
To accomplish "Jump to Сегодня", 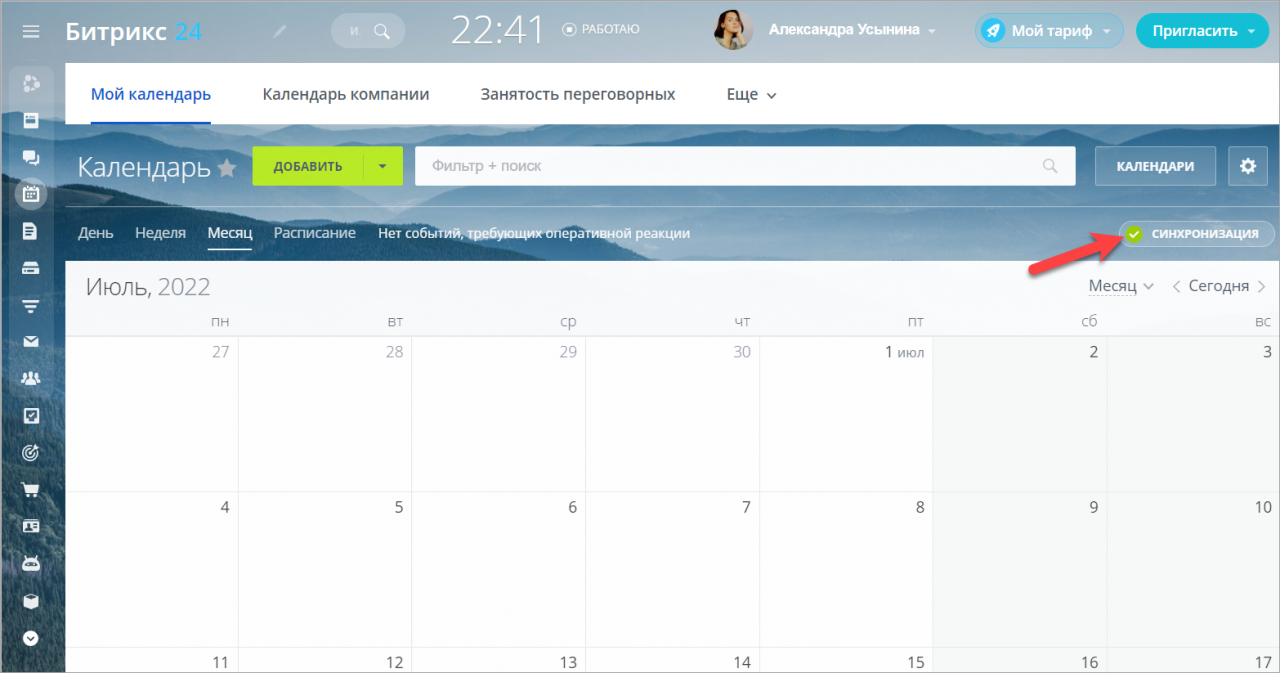I will (1219, 286).
